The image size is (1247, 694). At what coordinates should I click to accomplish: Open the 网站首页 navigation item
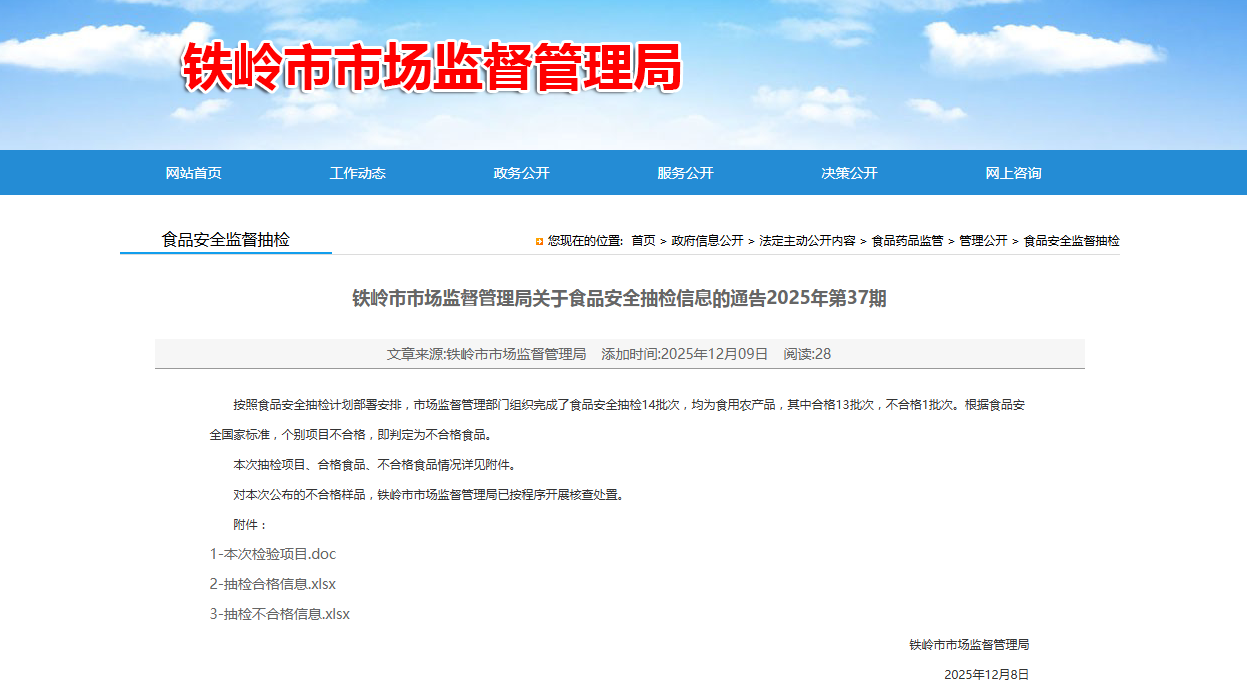194,173
